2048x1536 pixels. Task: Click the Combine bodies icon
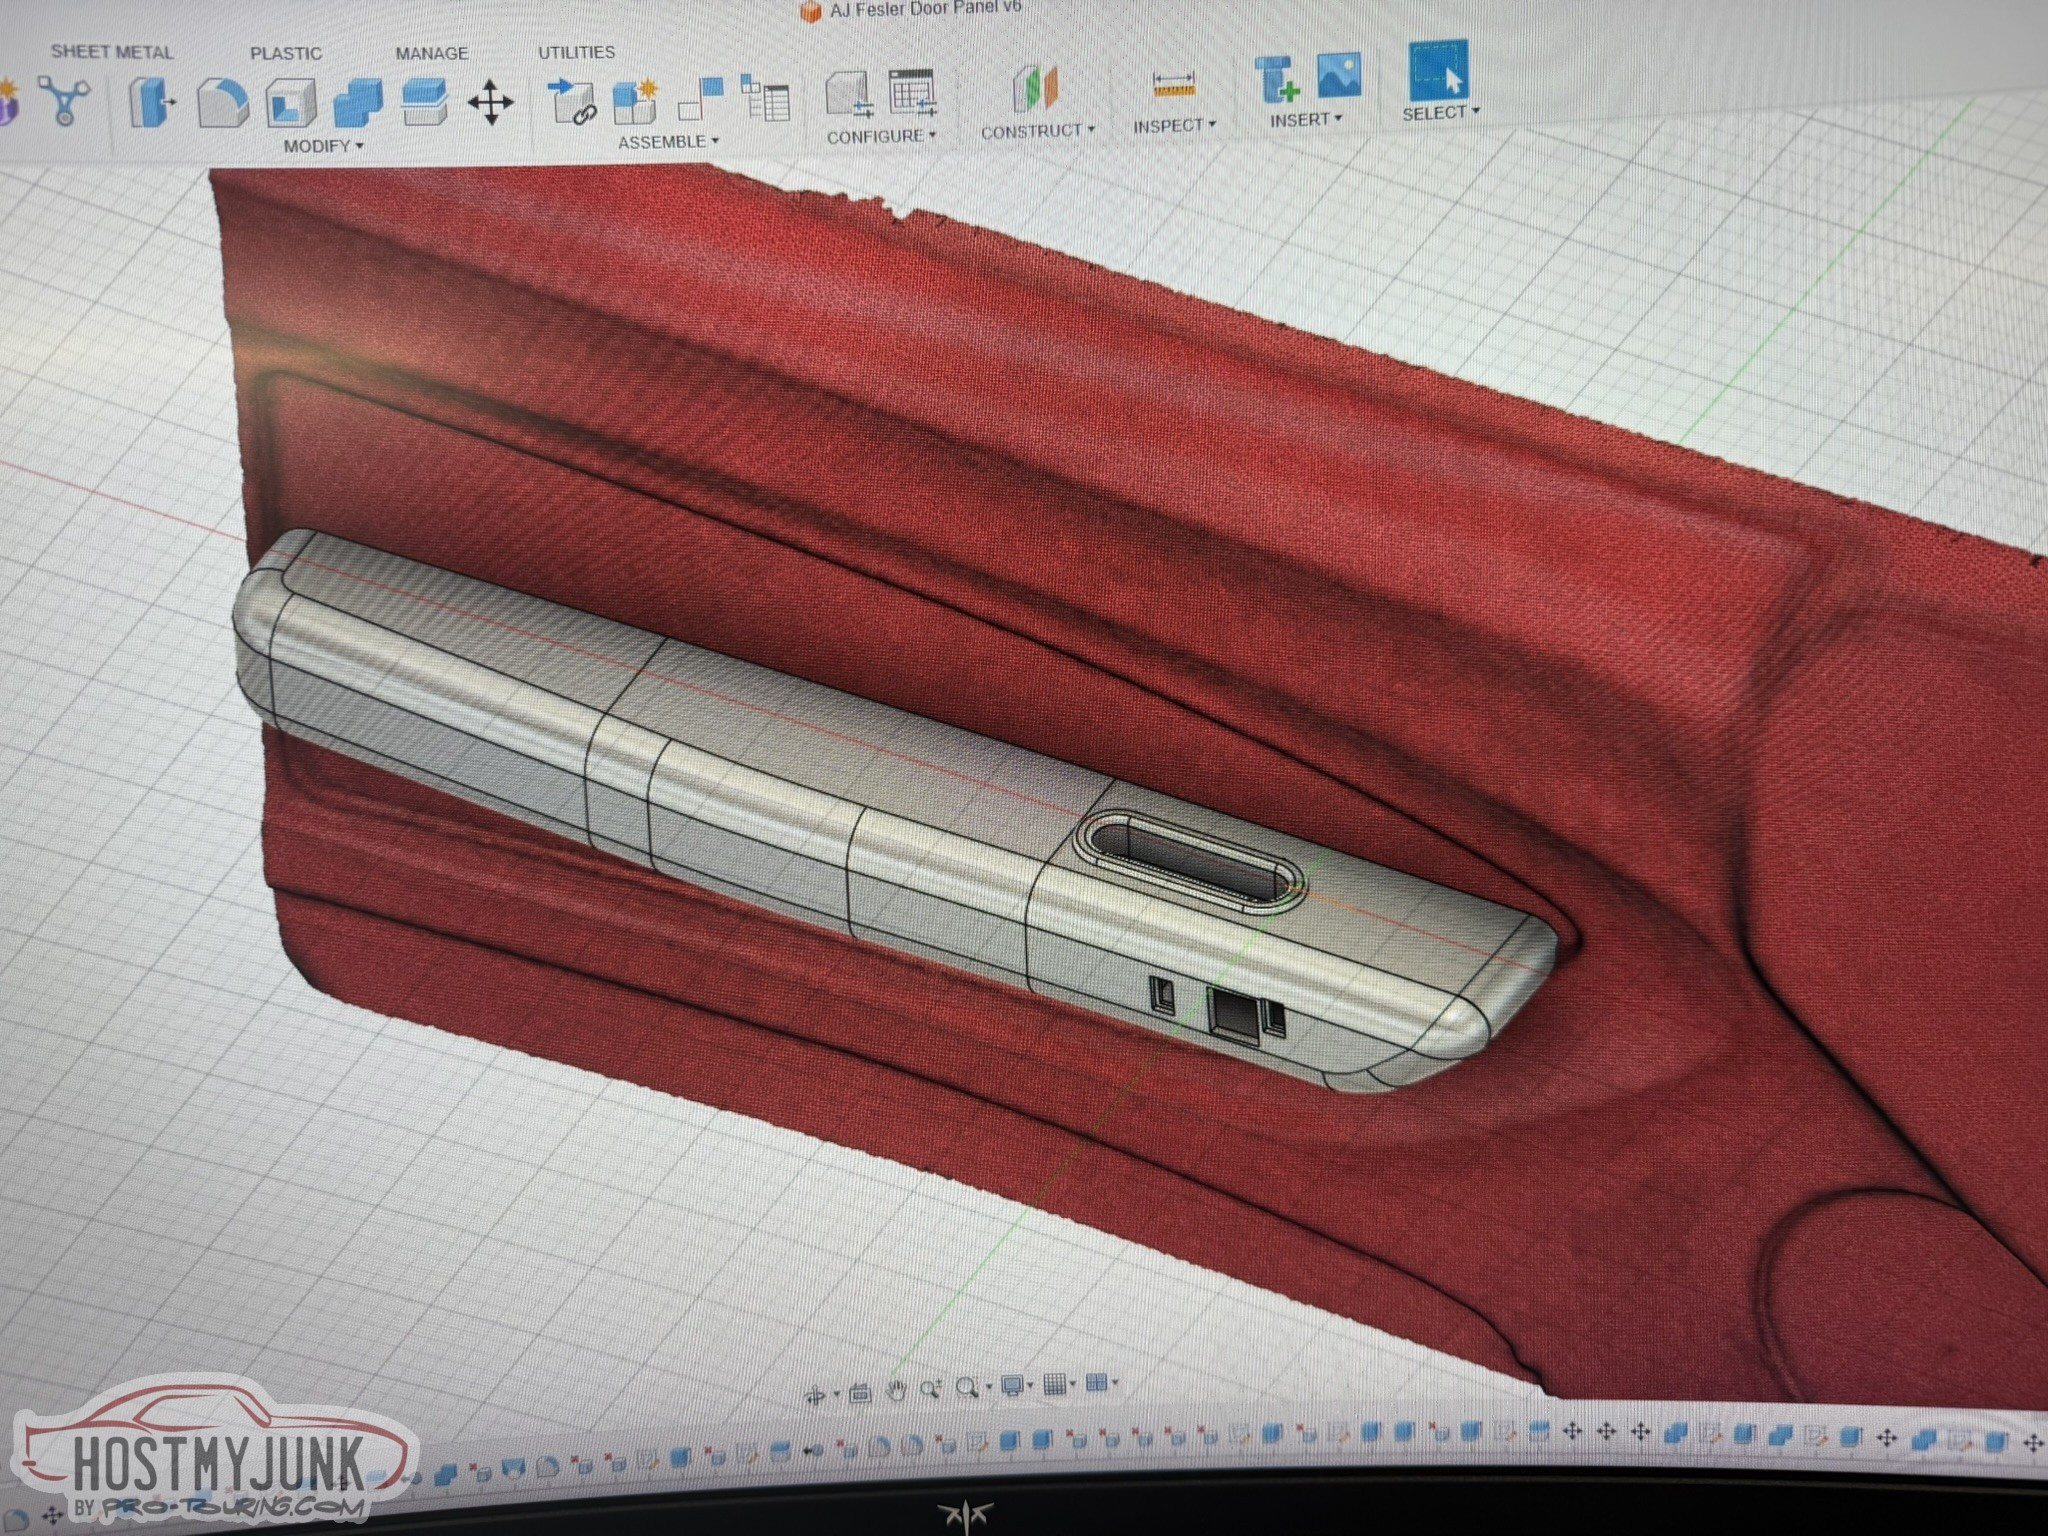point(358,103)
